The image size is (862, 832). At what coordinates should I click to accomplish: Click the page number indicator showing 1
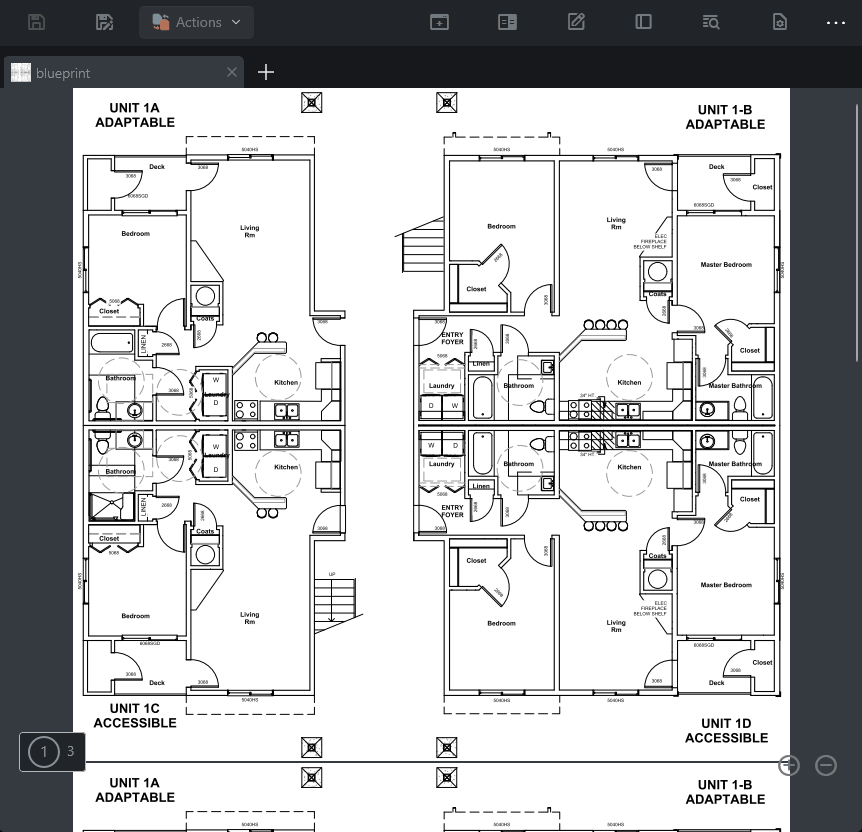pos(43,752)
